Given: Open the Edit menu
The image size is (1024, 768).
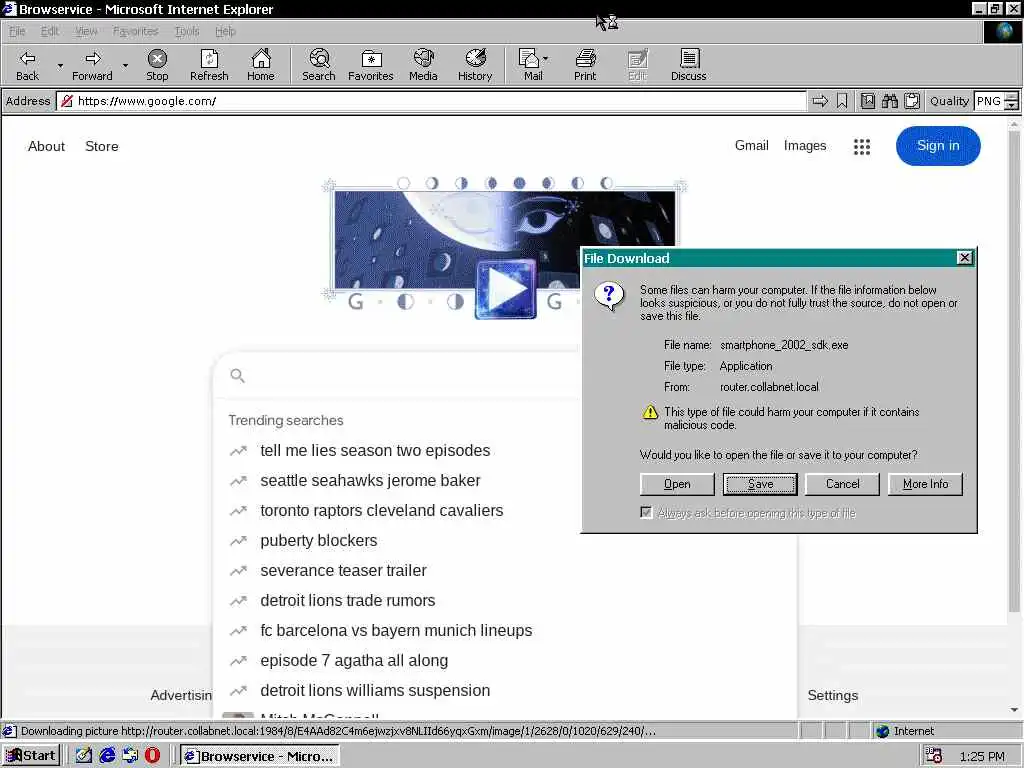Looking at the screenshot, I should [x=50, y=31].
